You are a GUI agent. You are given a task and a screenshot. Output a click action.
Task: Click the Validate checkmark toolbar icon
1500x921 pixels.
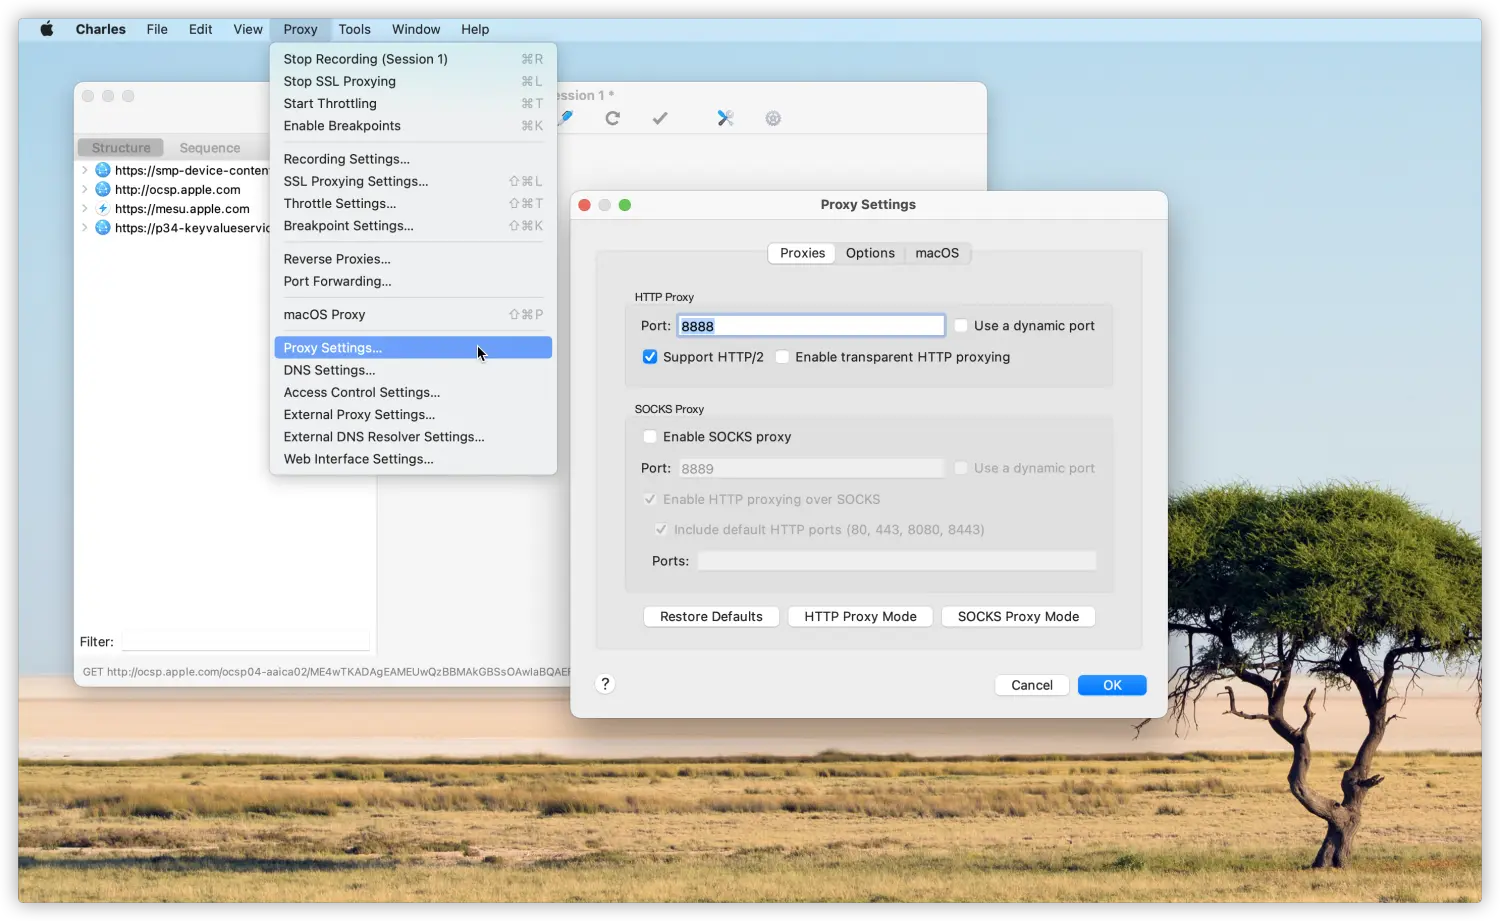pos(660,118)
